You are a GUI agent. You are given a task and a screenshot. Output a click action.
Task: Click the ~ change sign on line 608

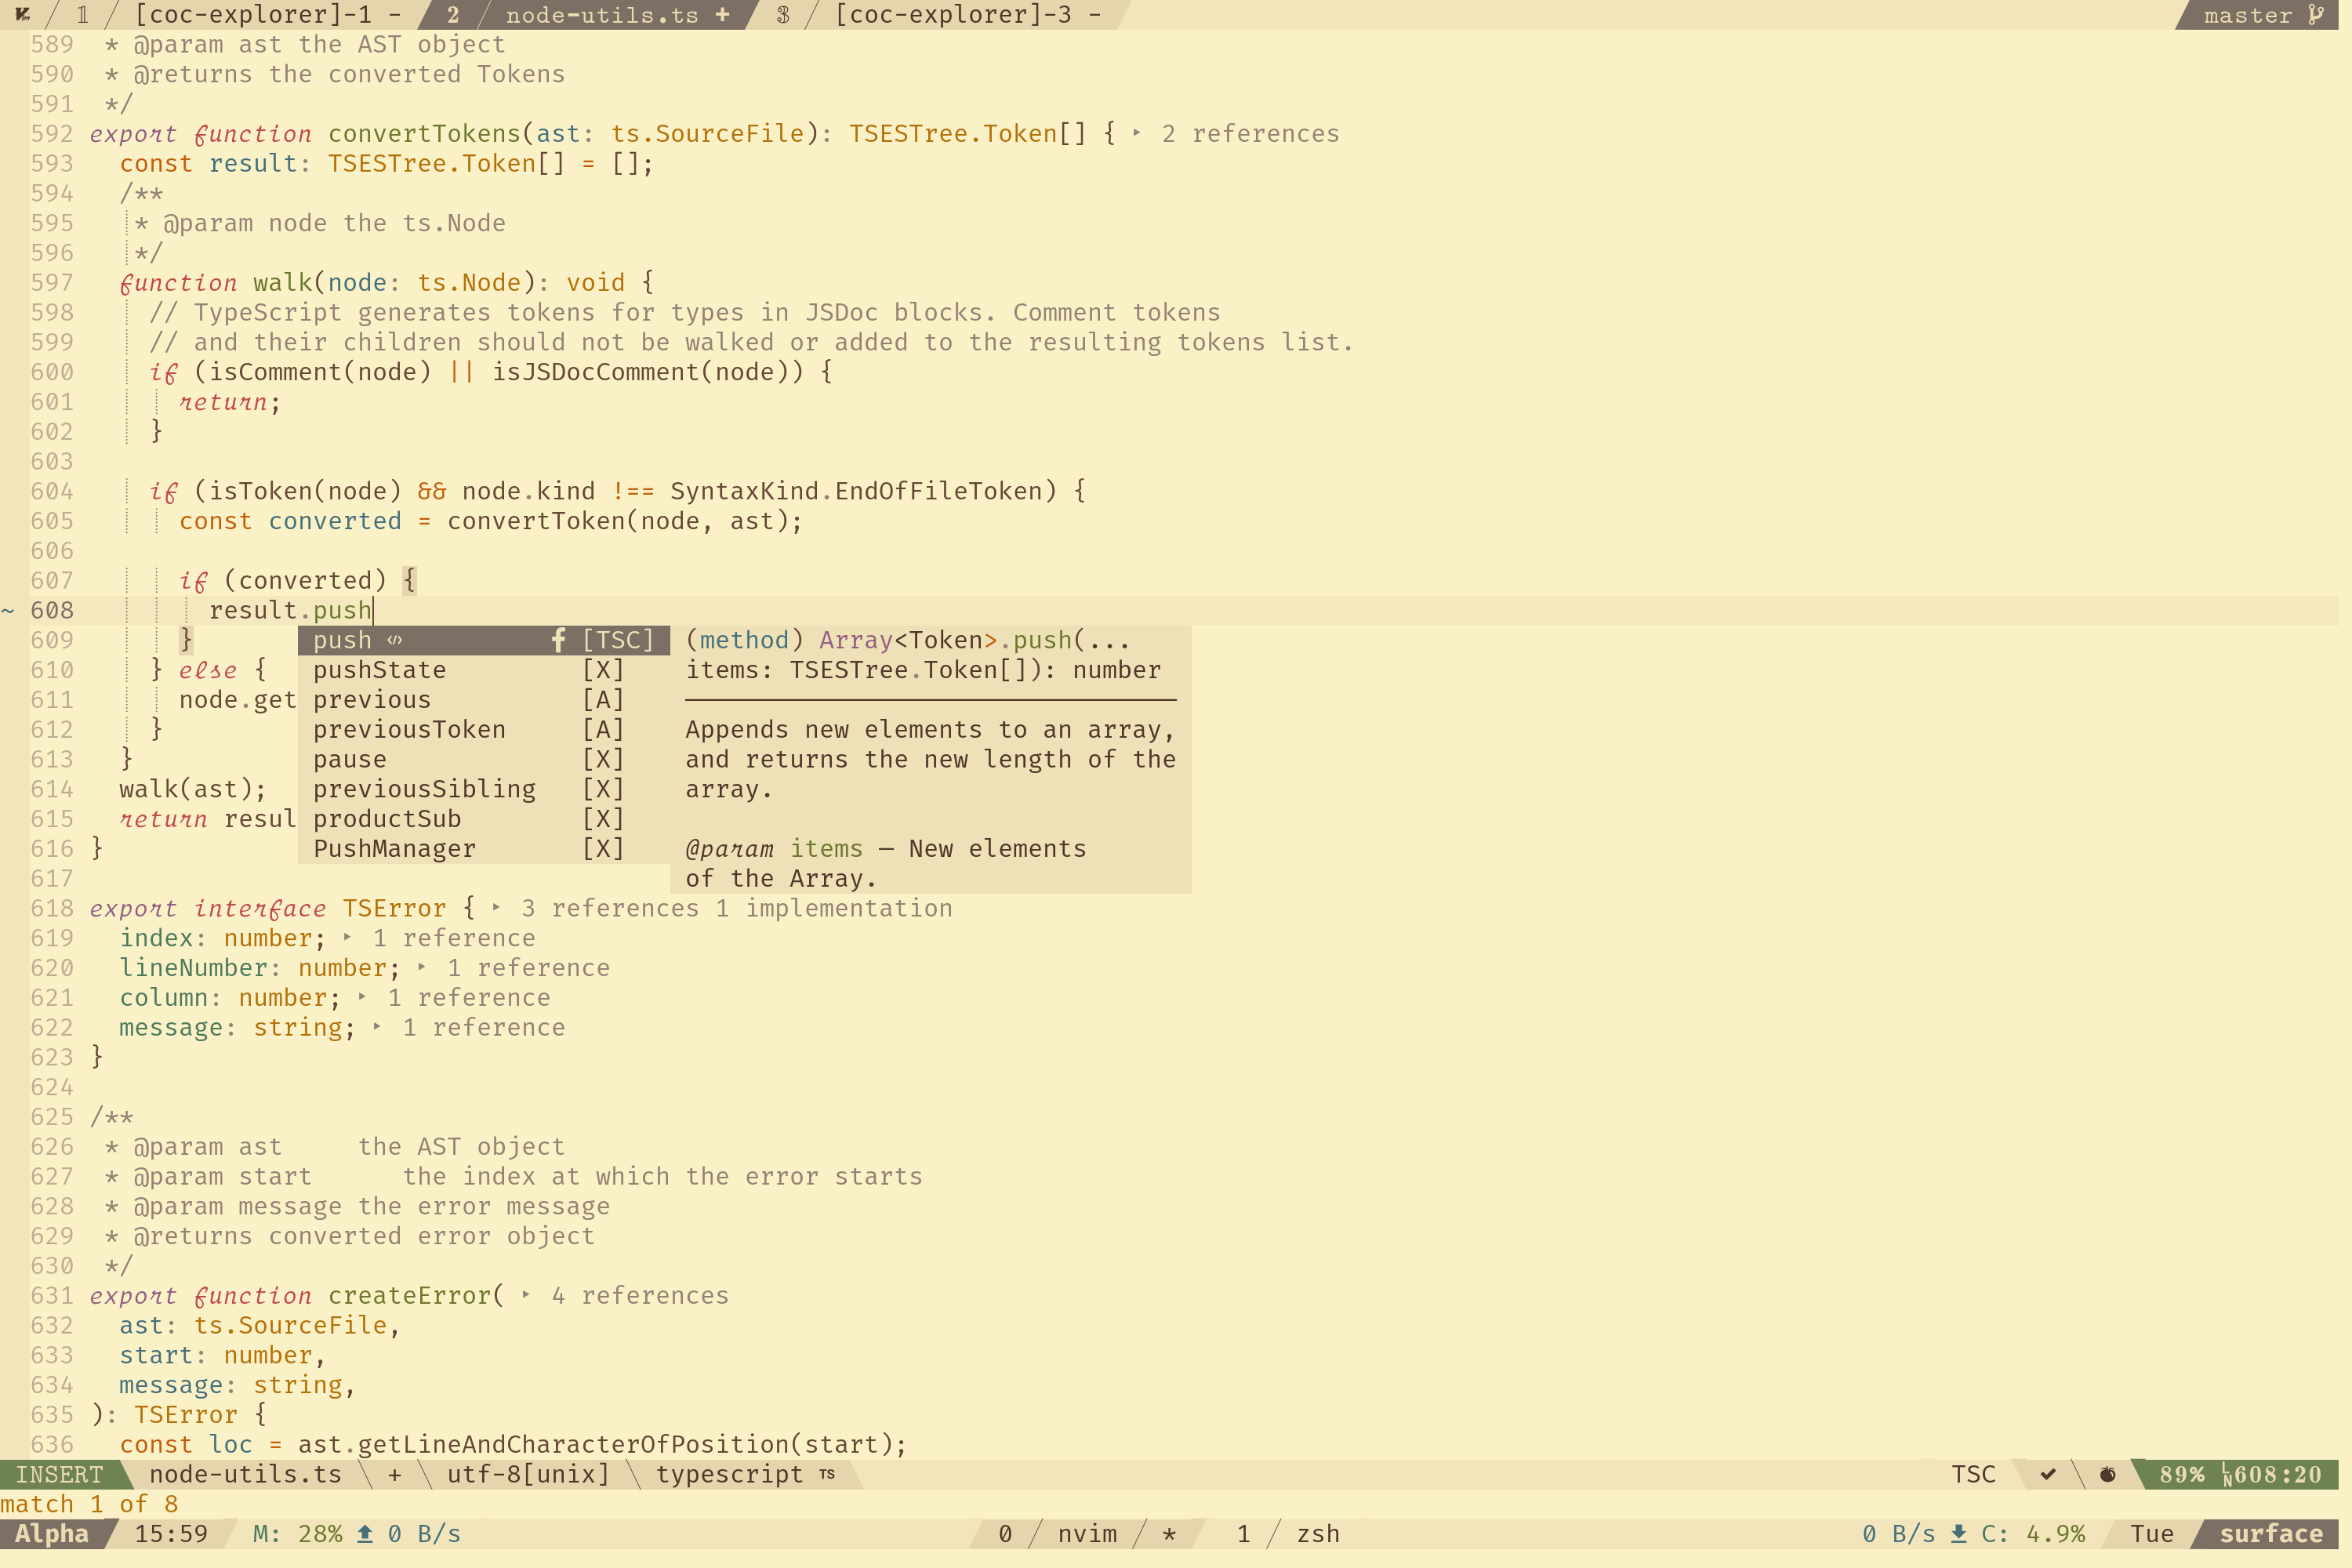[x=8, y=610]
